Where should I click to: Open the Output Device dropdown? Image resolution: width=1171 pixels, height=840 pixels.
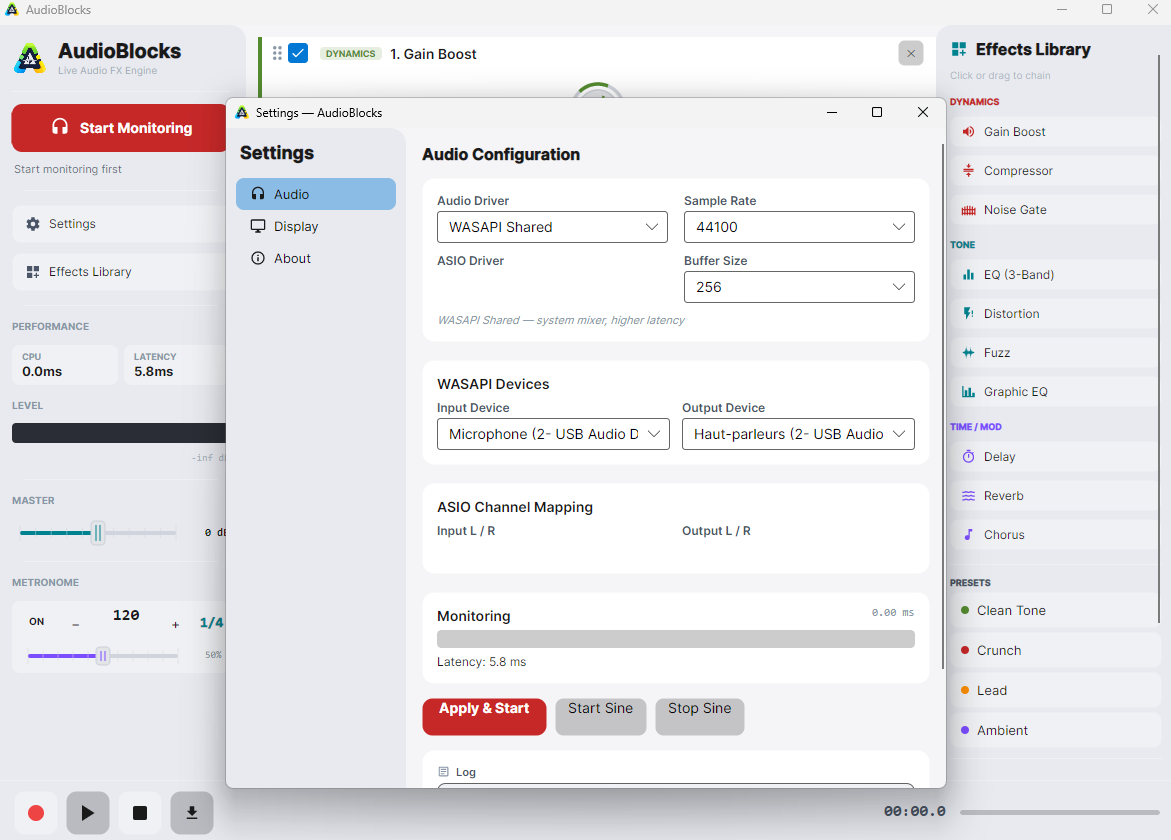(798, 434)
